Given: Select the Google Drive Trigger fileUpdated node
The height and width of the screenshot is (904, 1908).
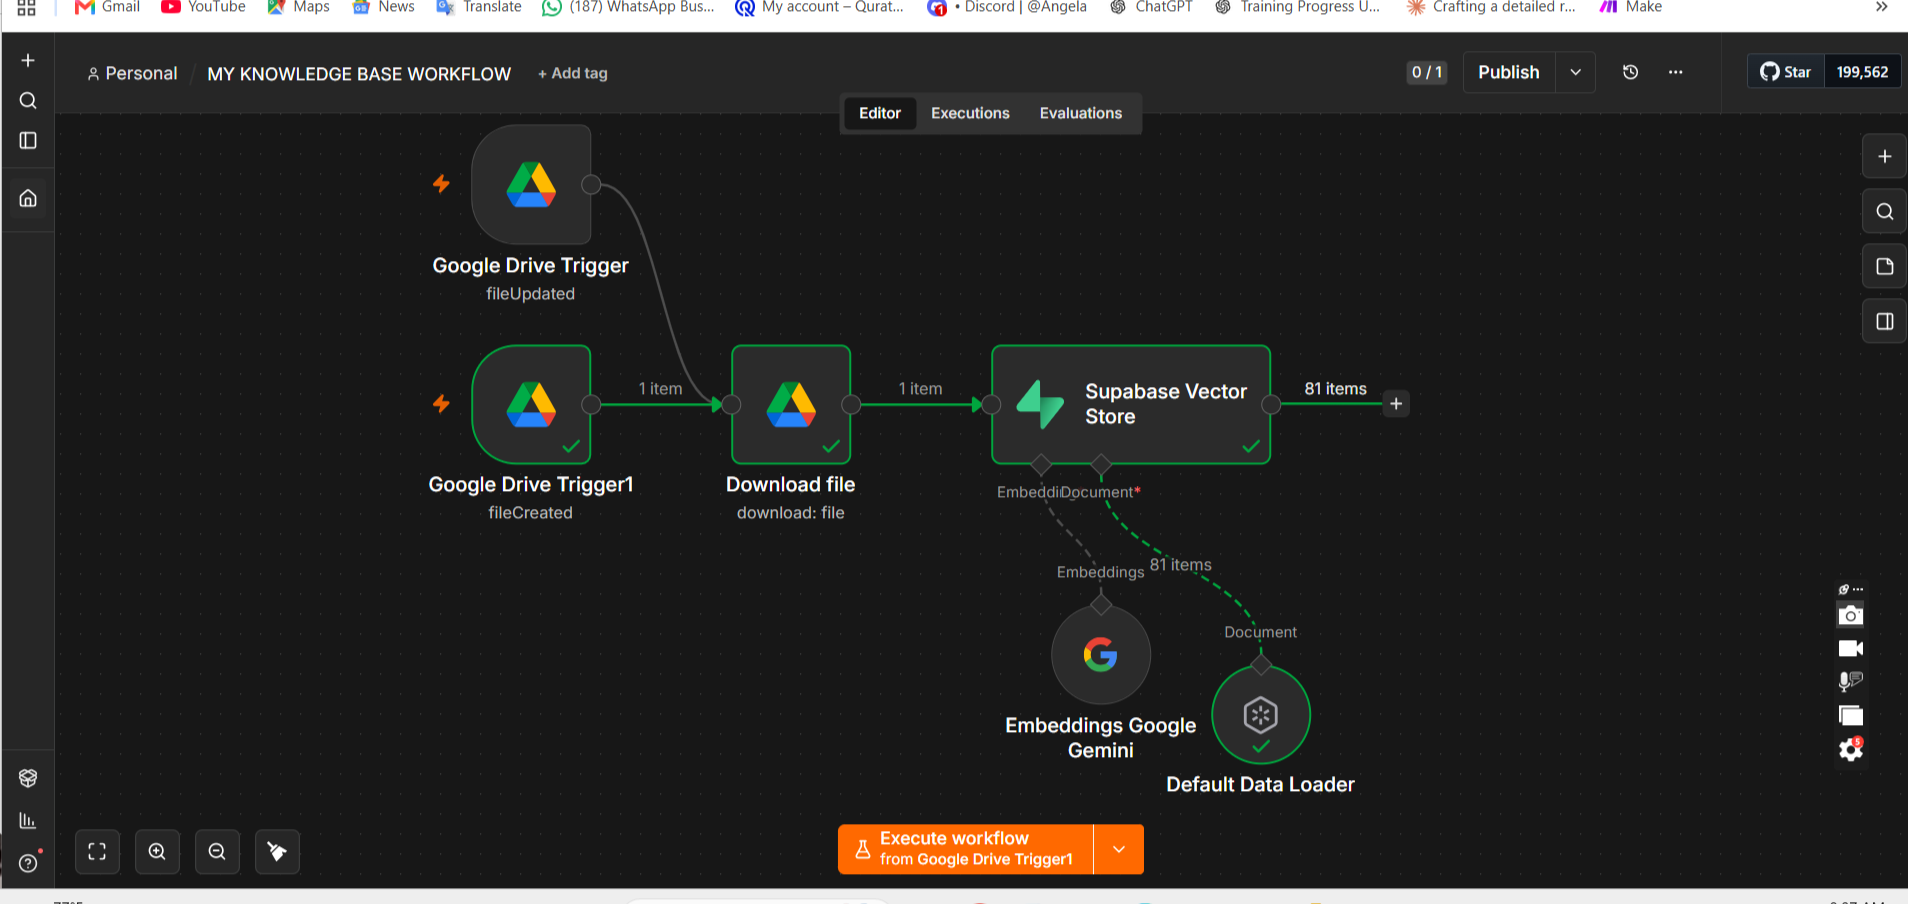Looking at the screenshot, I should (x=531, y=184).
